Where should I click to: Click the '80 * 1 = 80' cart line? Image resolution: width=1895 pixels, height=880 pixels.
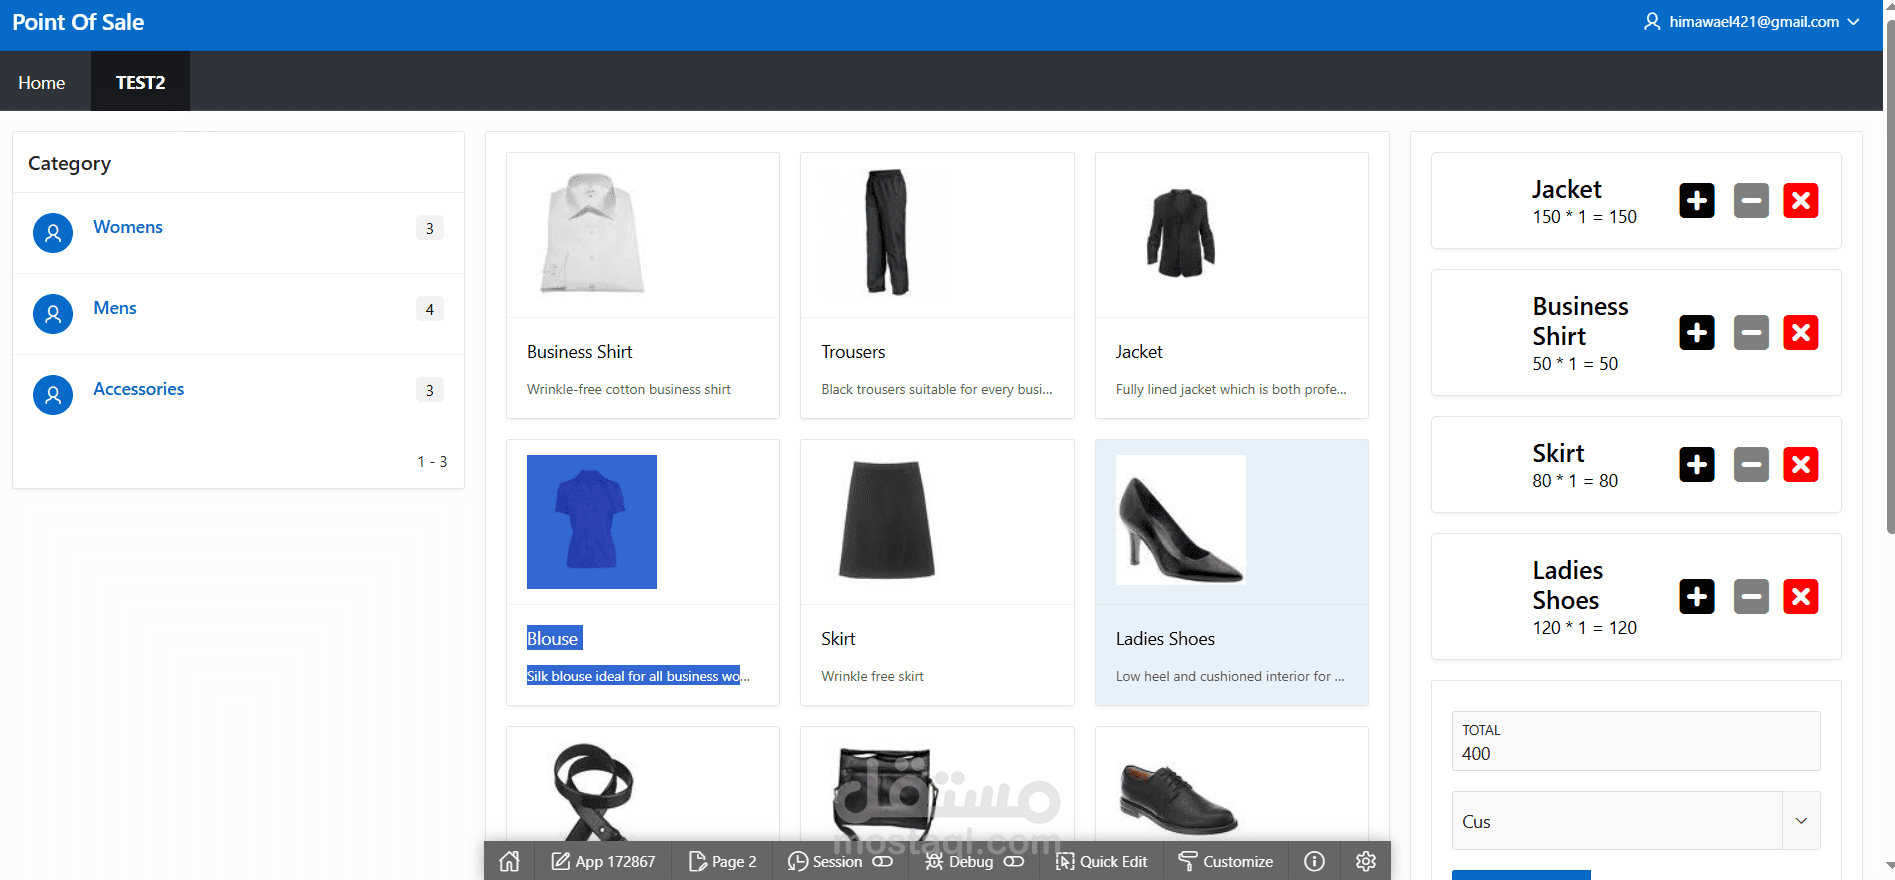click(1575, 480)
